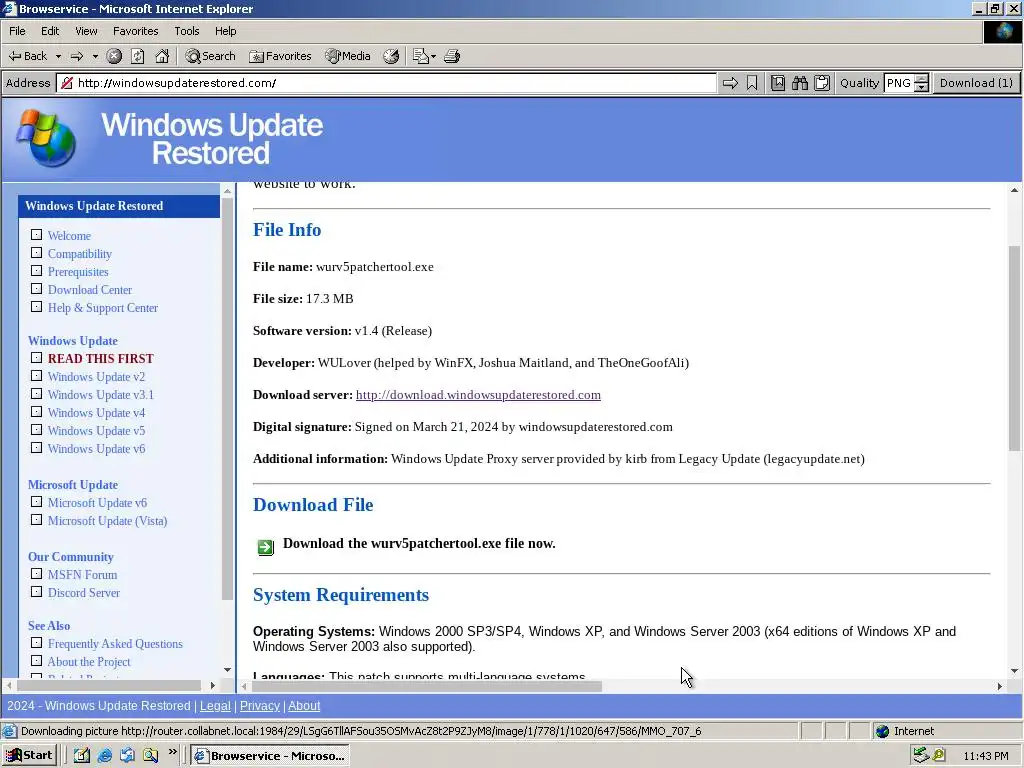Image resolution: width=1024 pixels, height=768 pixels.
Task: Open the Compatibility sidebar link
Action: tap(80, 254)
